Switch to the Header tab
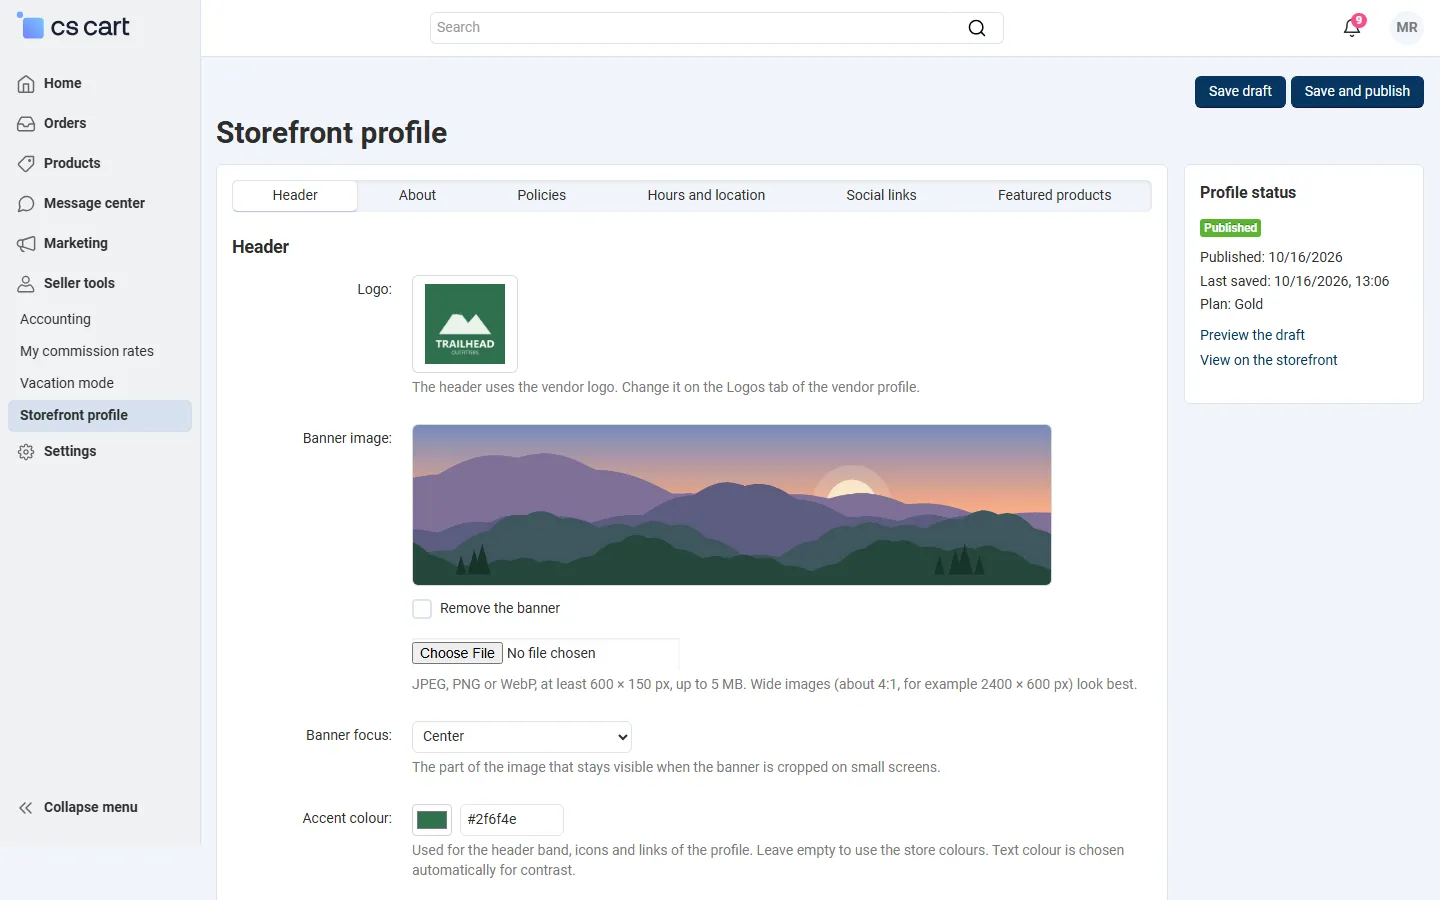Screen dimensions: 1440x900 click(x=295, y=196)
